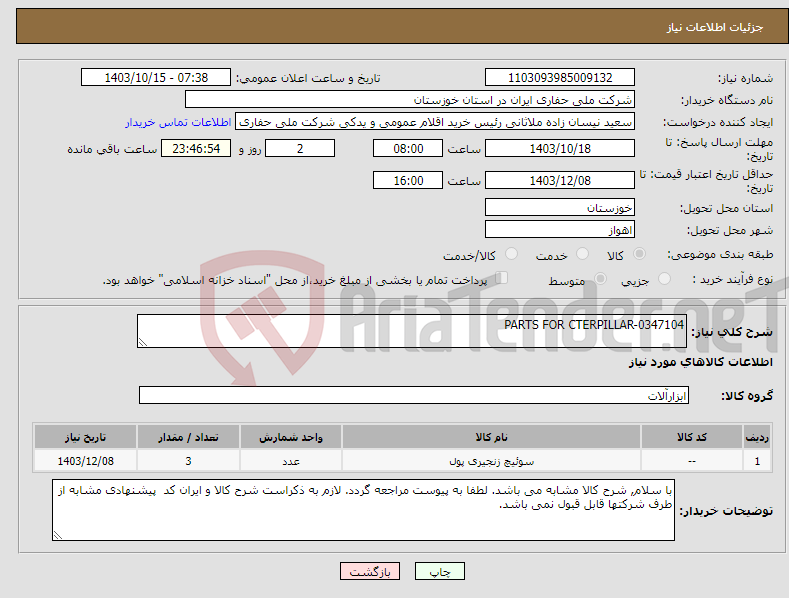Image resolution: width=789 pixels, height=598 pixels.
Task: Click the product code cell showing --
Action: (692, 461)
